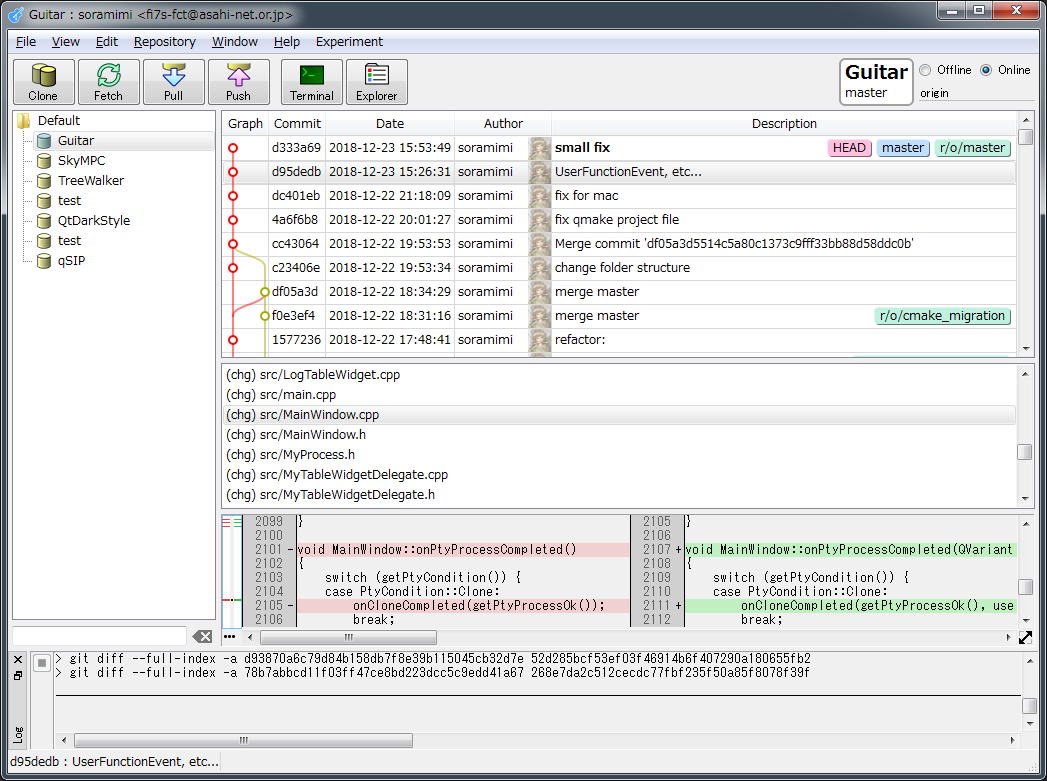
Task: Click inside the repository filter input field
Action: pos(100,636)
